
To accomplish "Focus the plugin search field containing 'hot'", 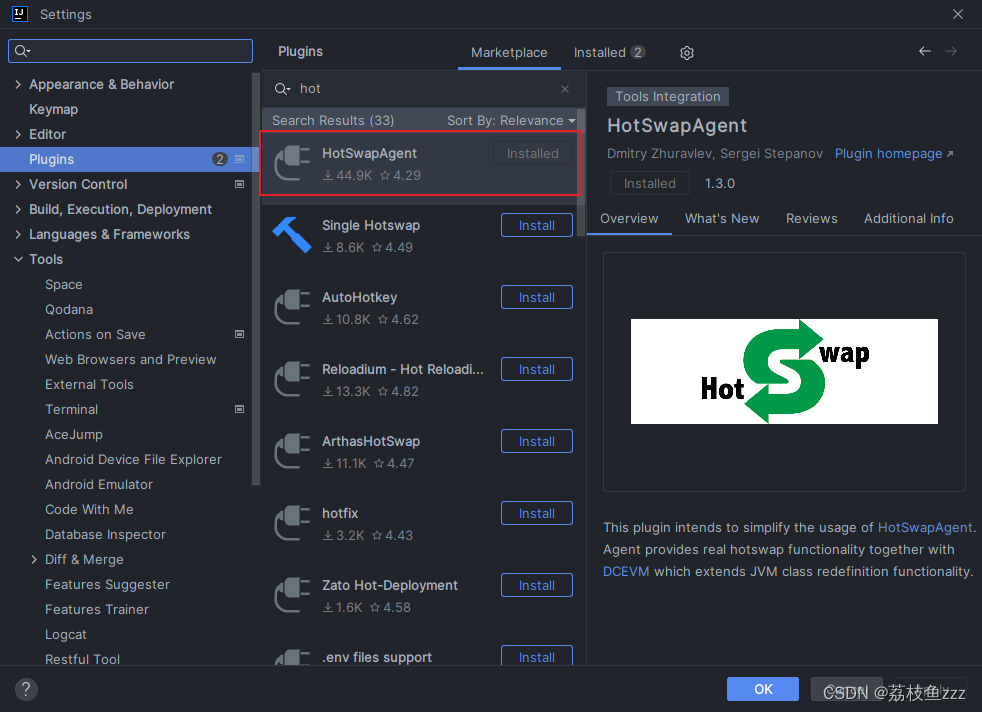I will click(425, 89).
